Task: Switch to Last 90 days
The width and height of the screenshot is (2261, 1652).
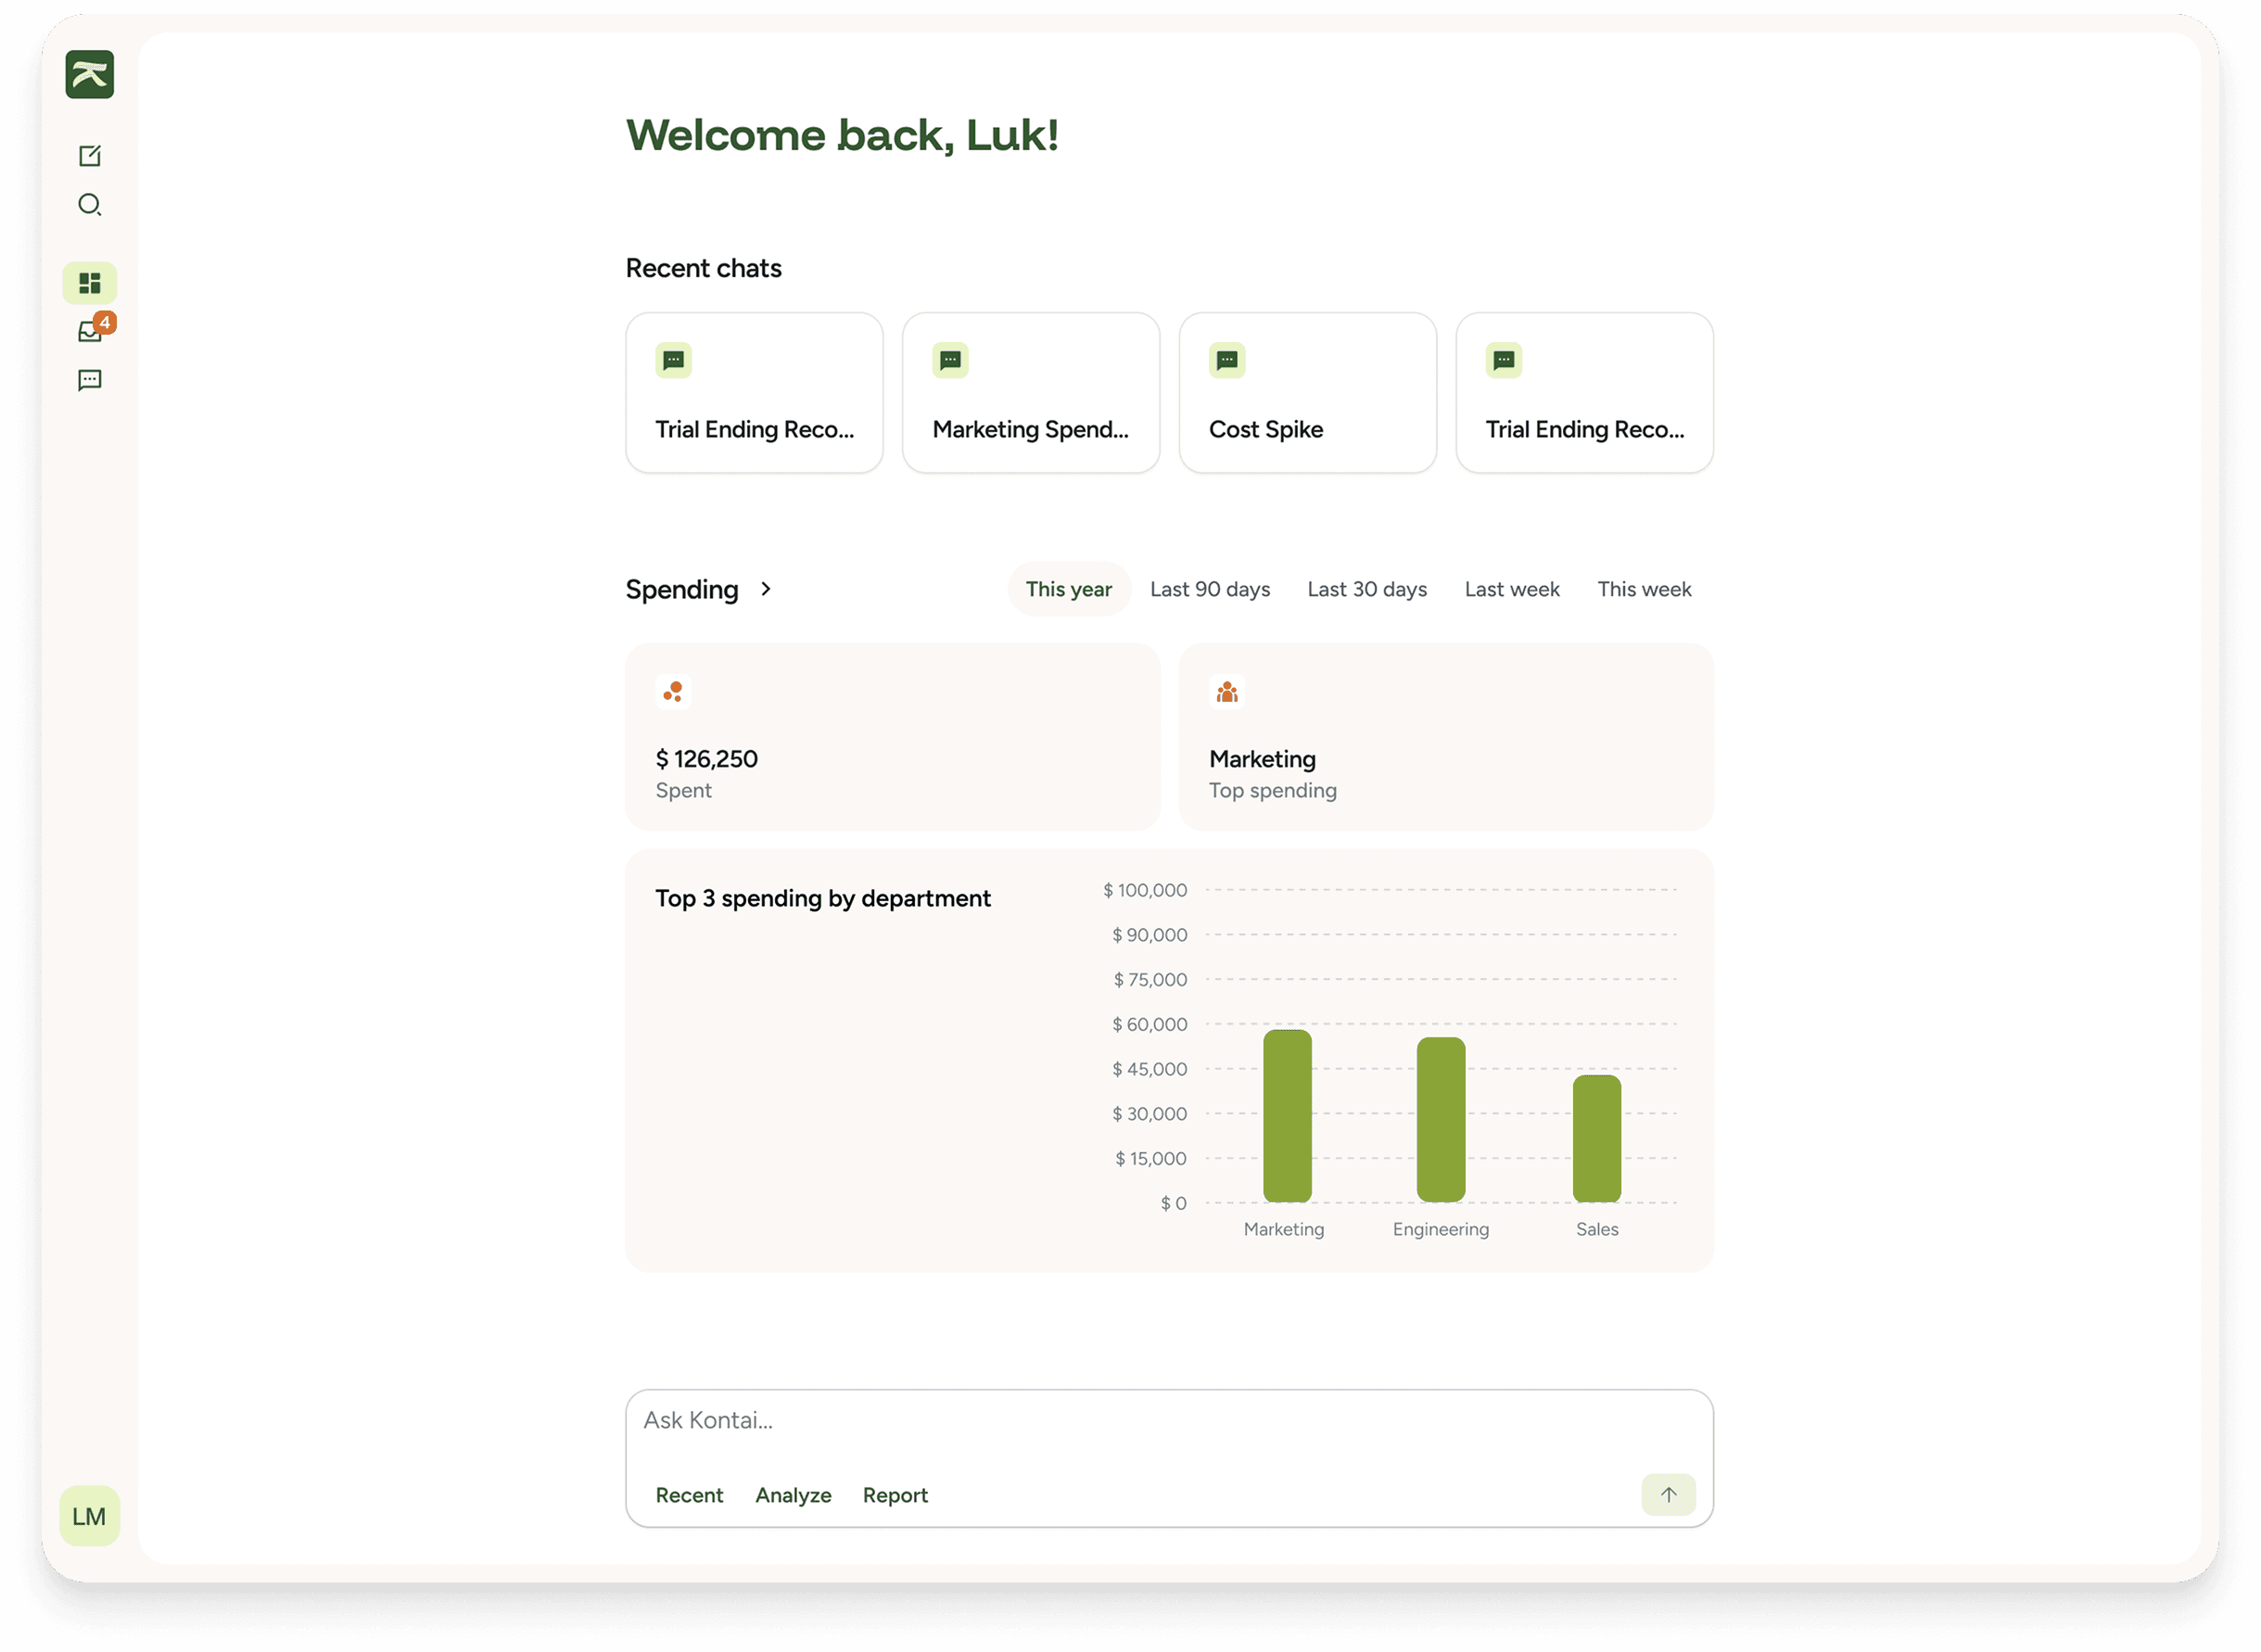Action: [x=1209, y=589]
